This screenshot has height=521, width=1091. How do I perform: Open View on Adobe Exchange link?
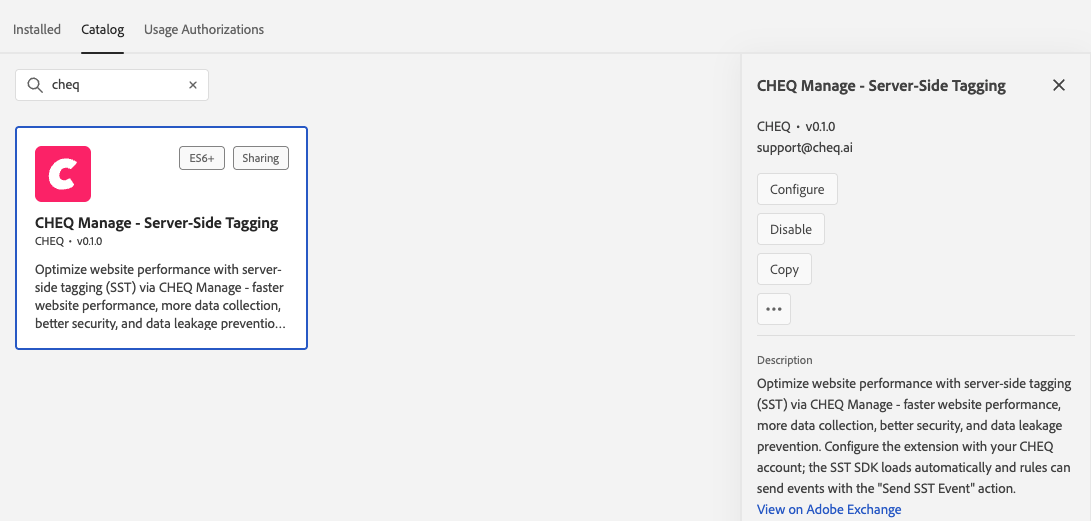829,509
